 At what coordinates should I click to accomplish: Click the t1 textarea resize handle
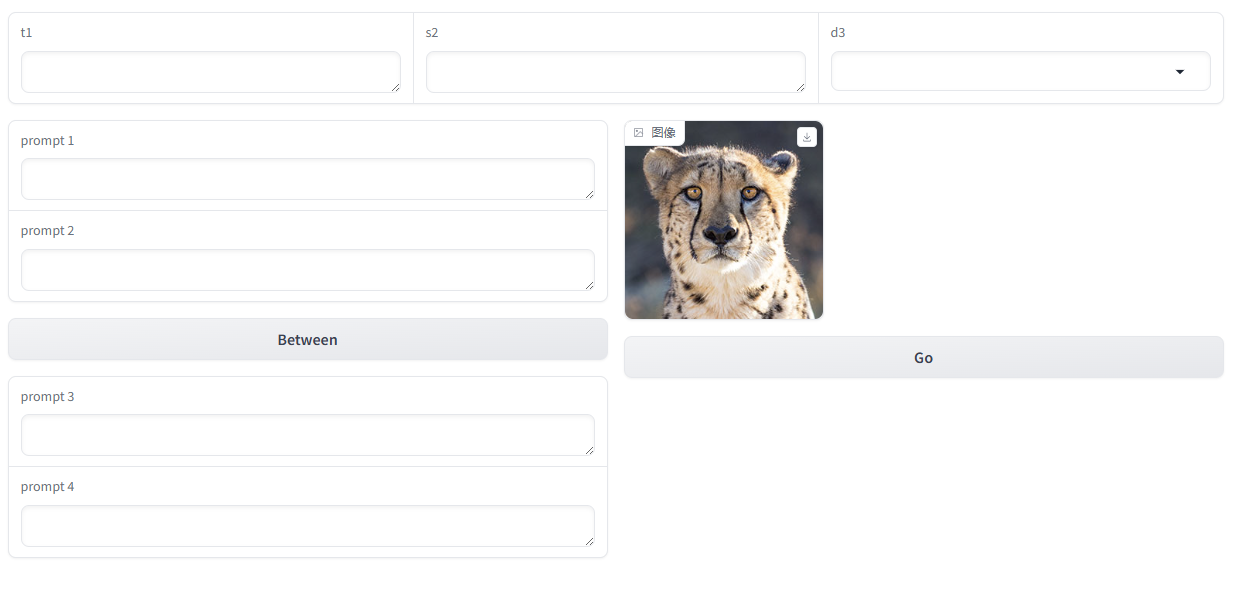coord(395,87)
